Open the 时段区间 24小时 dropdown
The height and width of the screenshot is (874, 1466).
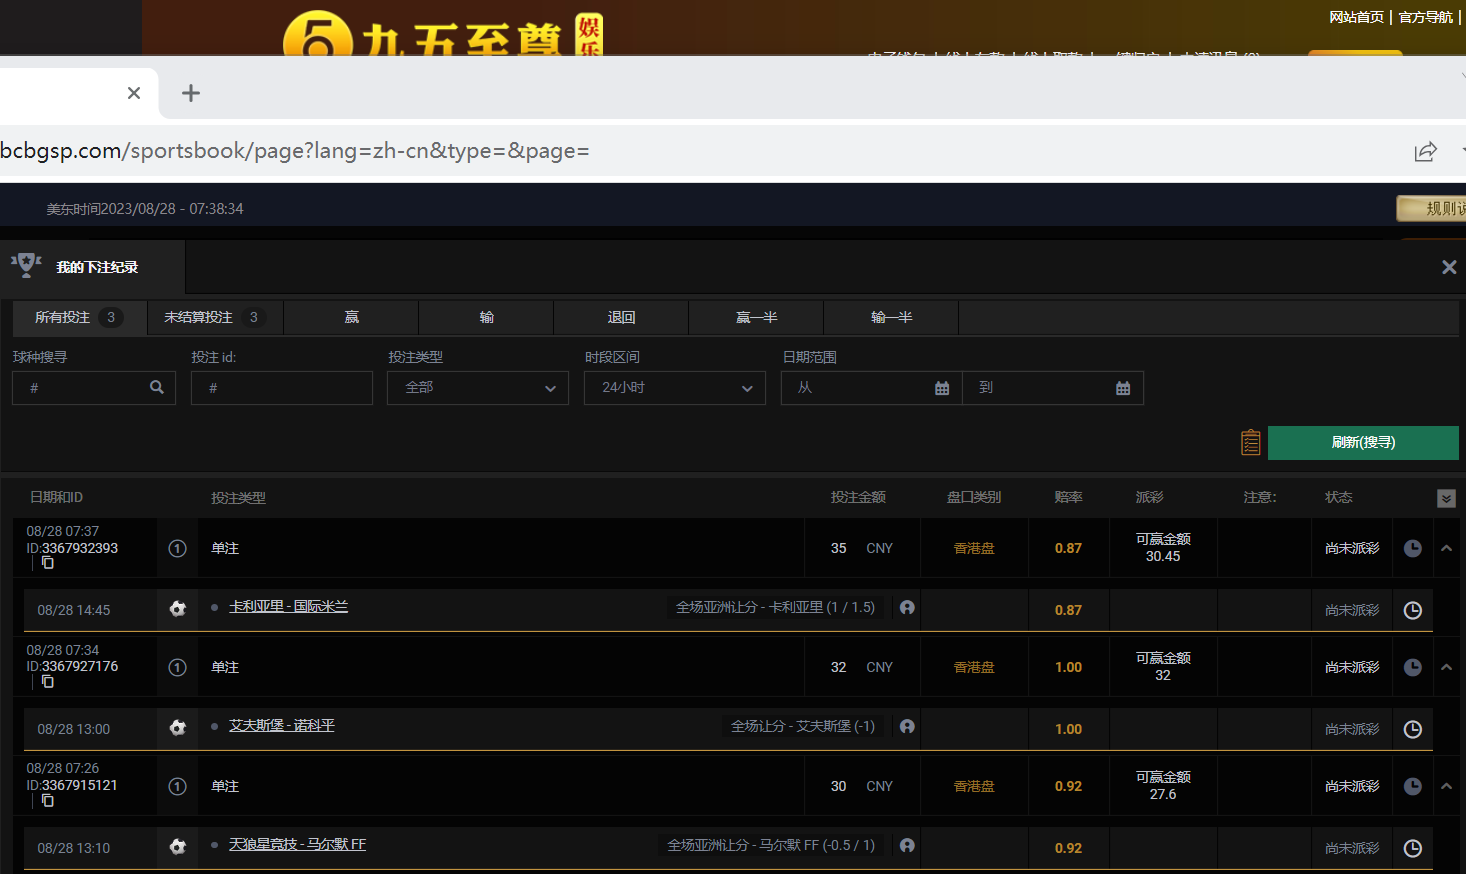(675, 388)
